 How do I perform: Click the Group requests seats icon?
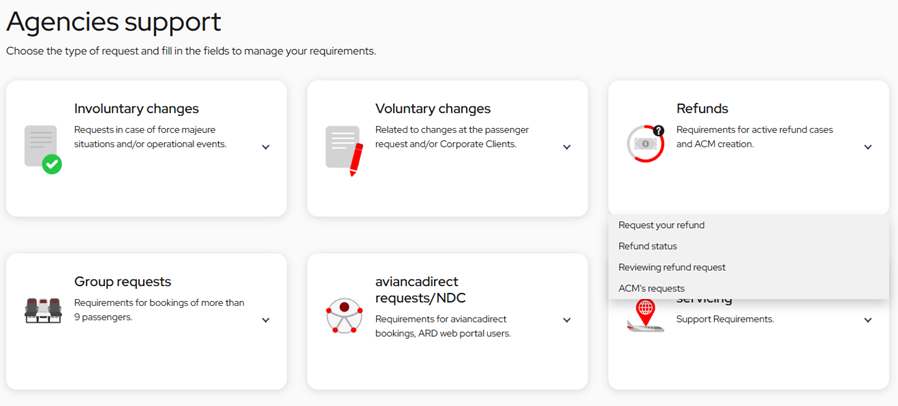coord(43,311)
